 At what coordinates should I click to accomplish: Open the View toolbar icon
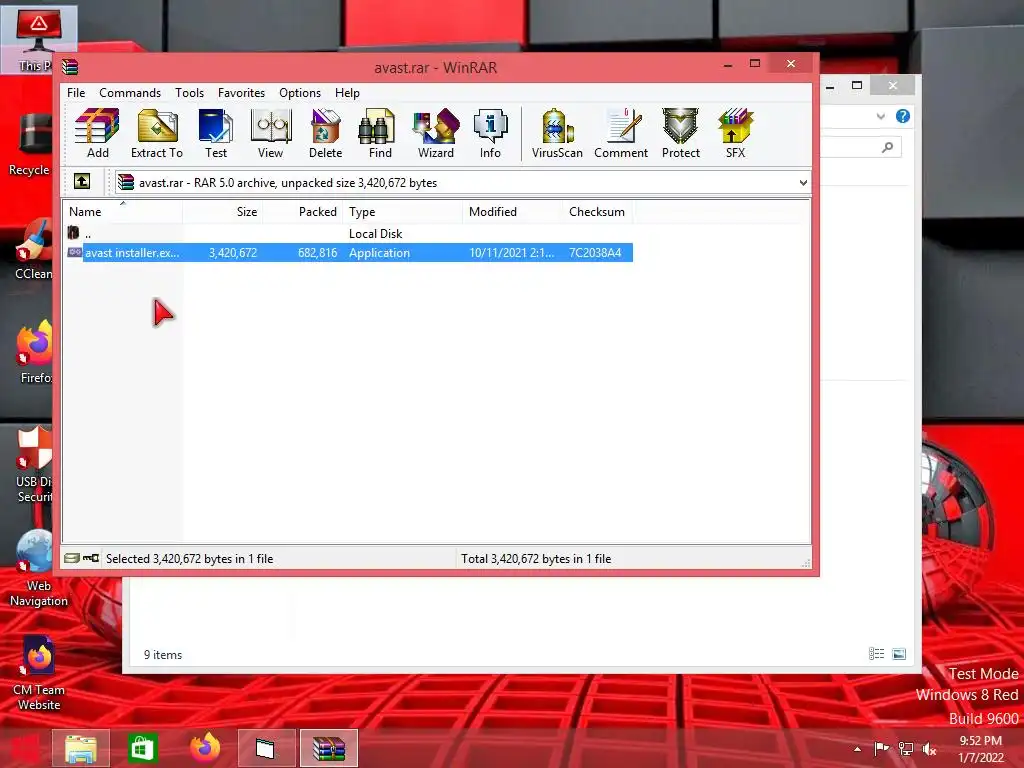tap(270, 134)
